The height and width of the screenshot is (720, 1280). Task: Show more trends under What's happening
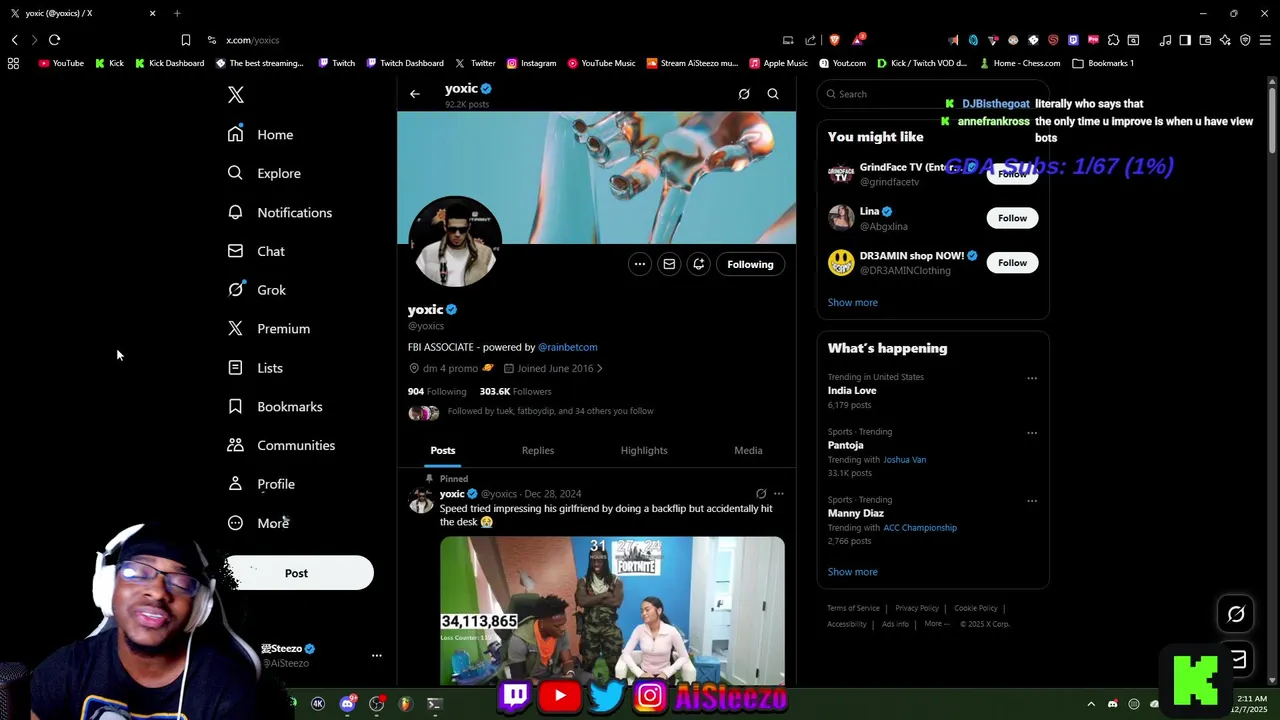[x=853, y=572]
